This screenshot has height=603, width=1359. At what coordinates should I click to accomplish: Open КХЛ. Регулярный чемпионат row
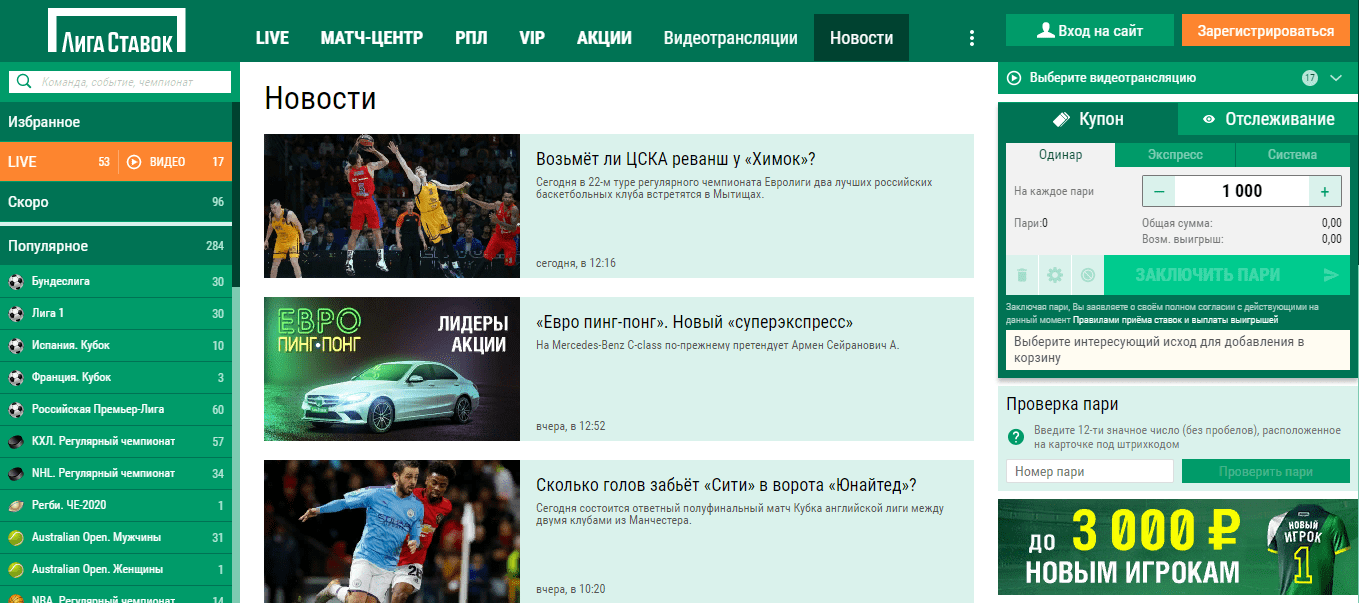point(116,441)
